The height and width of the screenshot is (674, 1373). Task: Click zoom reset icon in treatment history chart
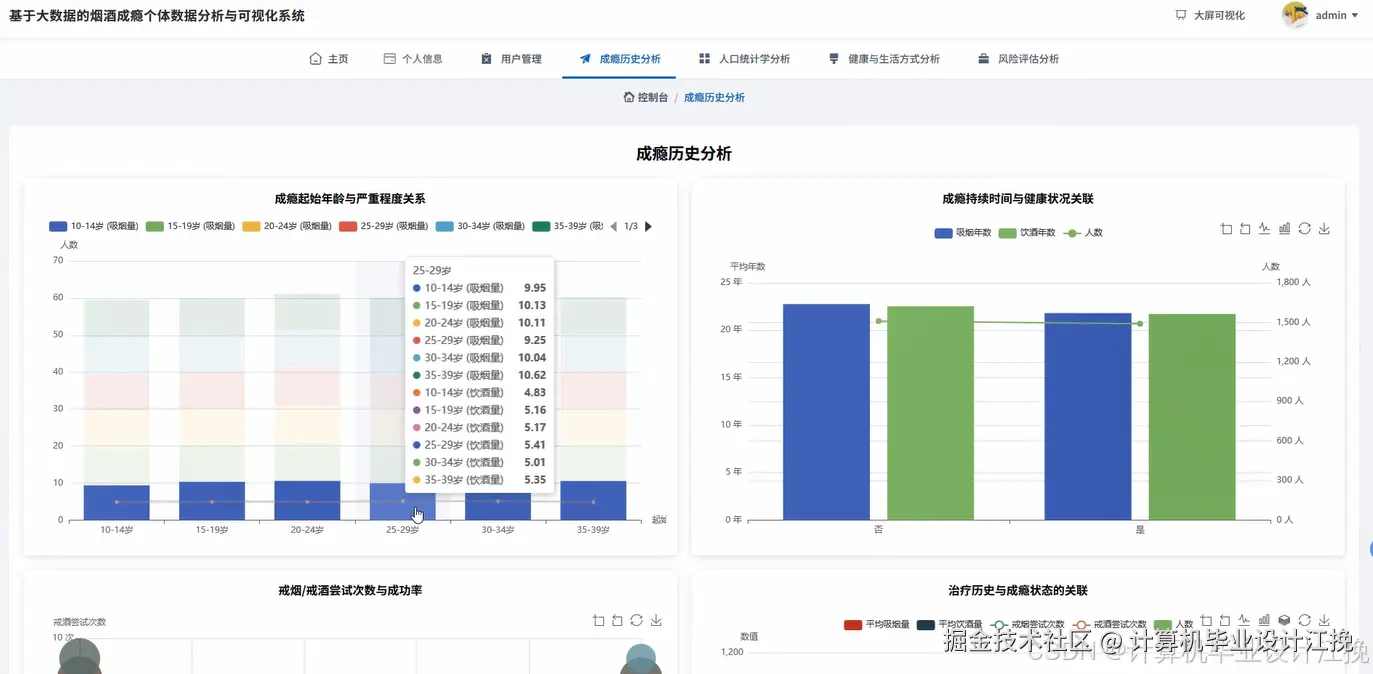(1226, 621)
